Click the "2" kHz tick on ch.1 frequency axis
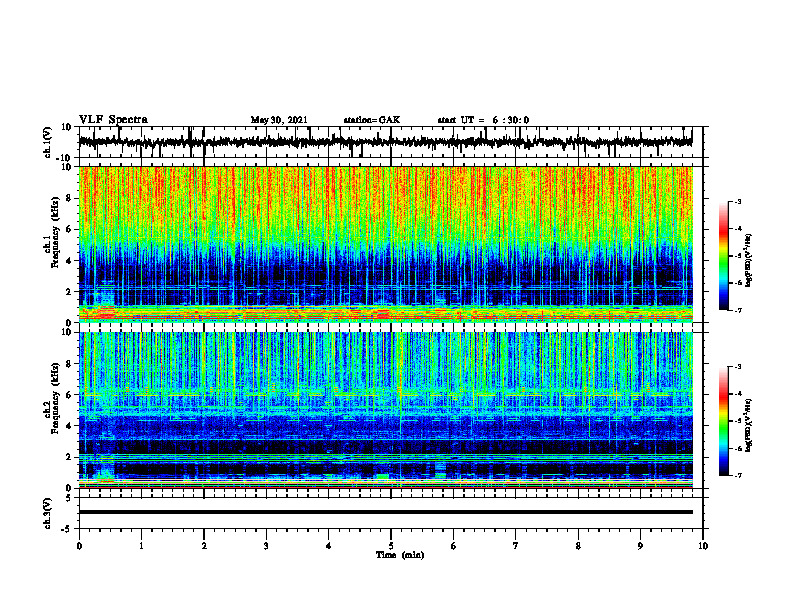 pyautogui.click(x=69, y=292)
